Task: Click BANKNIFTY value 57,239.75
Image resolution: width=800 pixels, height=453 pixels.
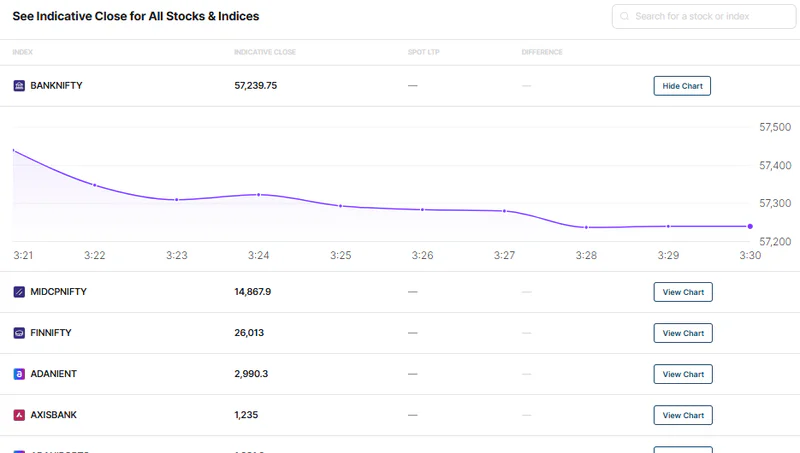Action: point(256,86)
